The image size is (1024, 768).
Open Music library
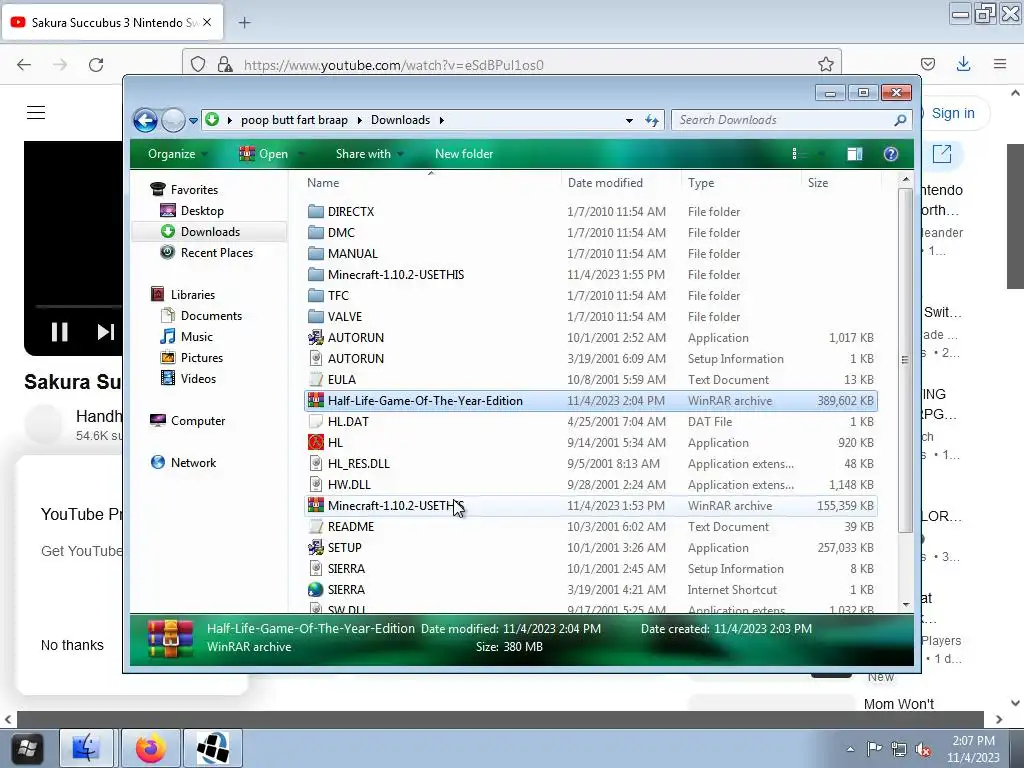coord(197,337)
